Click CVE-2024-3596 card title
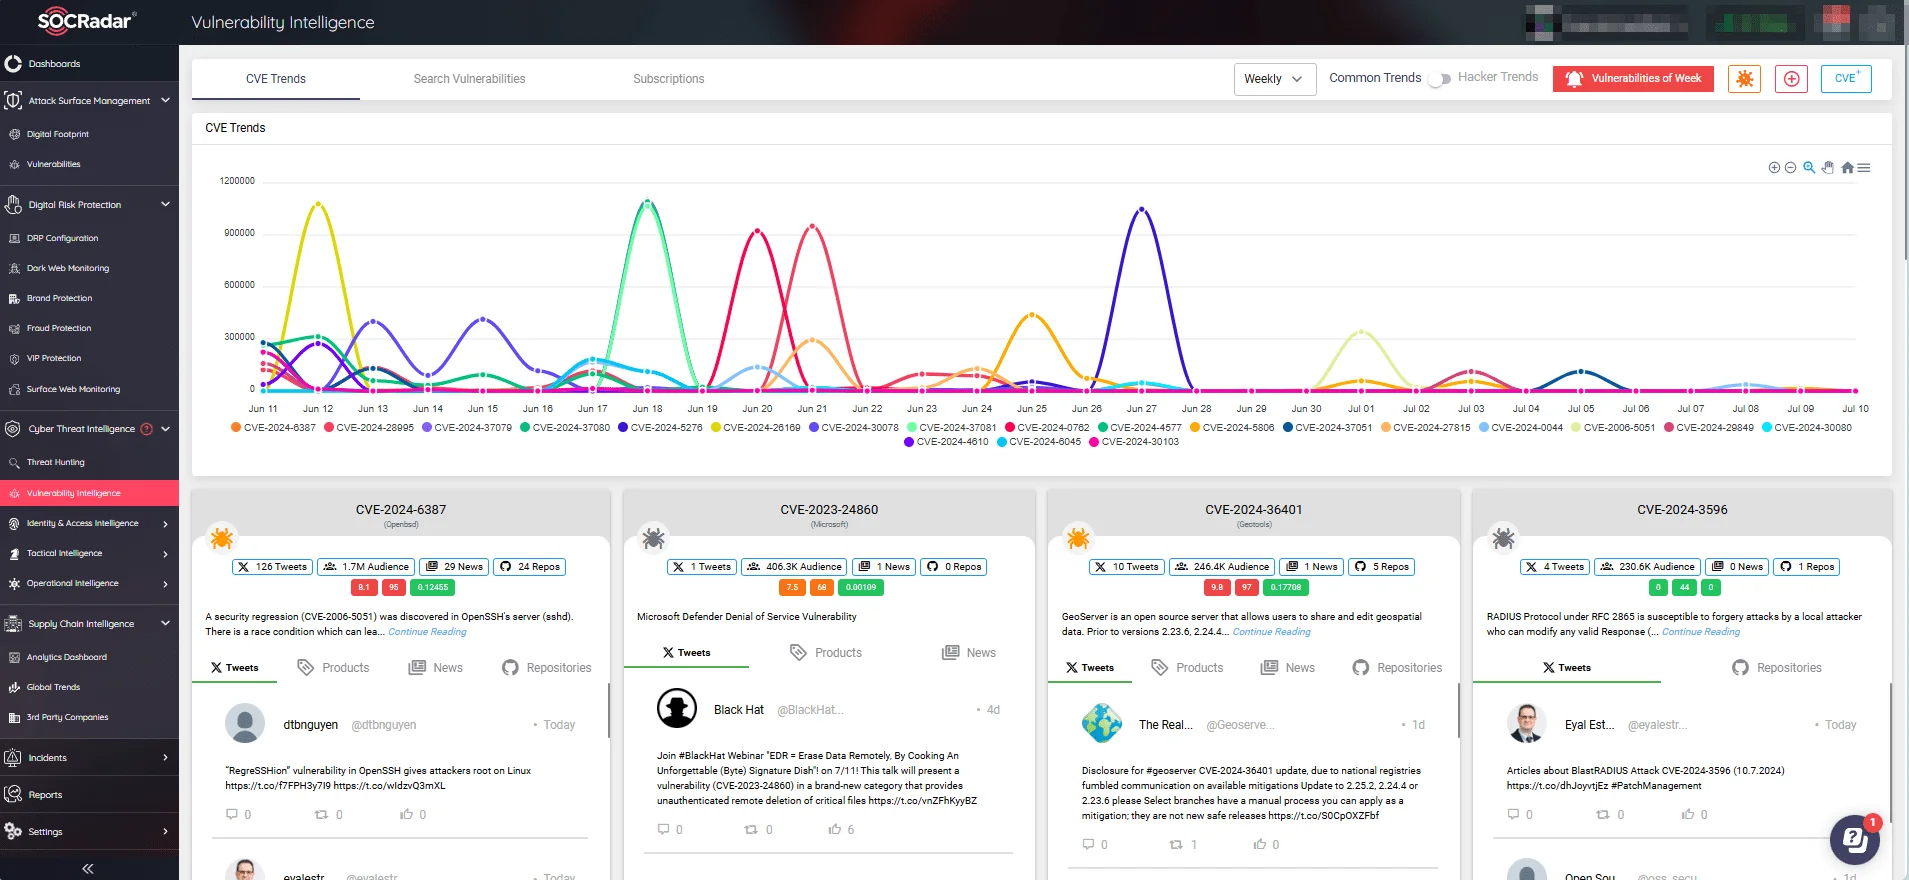 (x=1682, y=509)
